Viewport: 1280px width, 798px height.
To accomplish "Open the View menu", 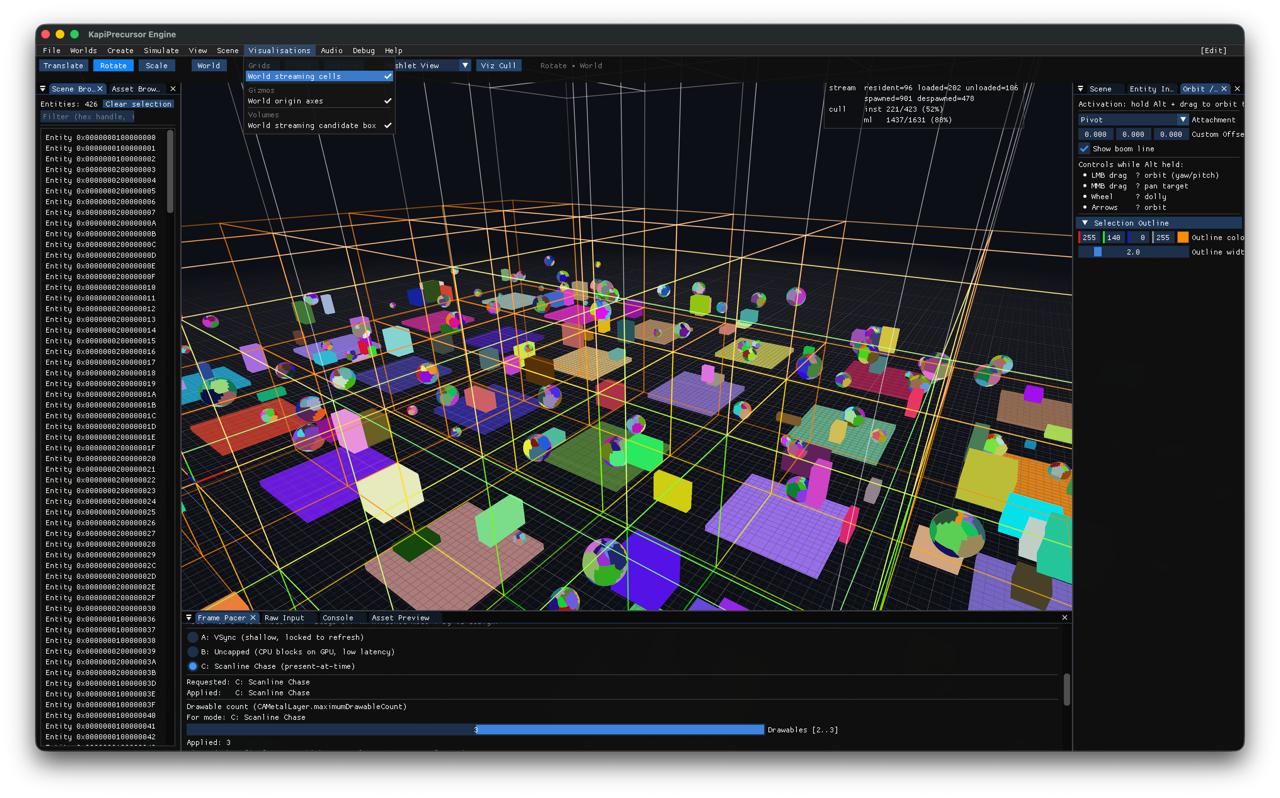I will [x=198, y=50].
